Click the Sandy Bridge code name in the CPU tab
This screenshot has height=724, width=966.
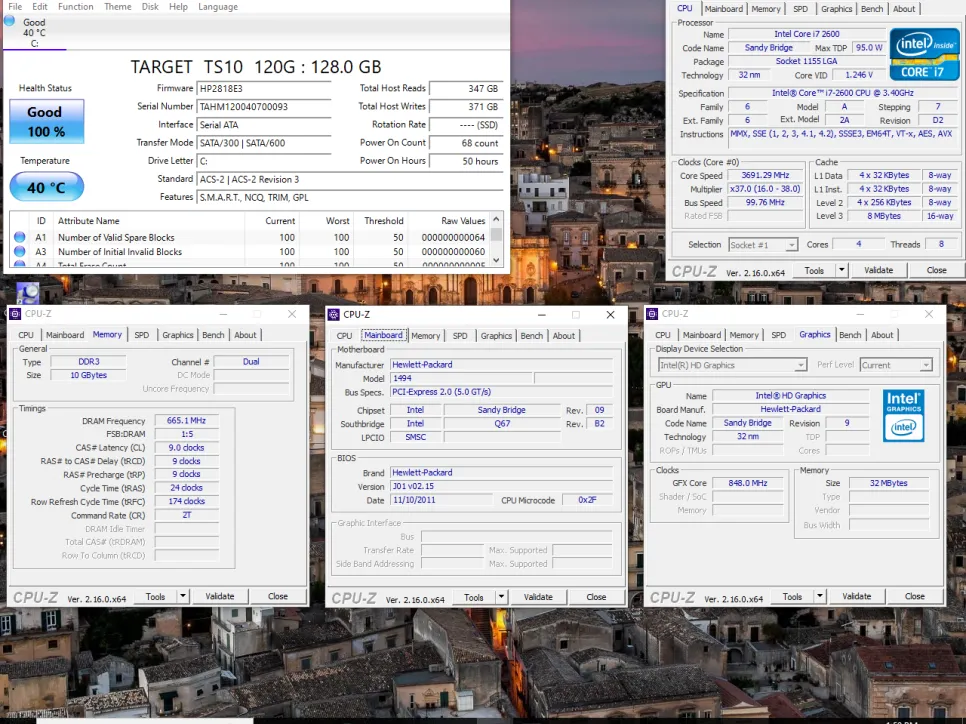[768, 48]
